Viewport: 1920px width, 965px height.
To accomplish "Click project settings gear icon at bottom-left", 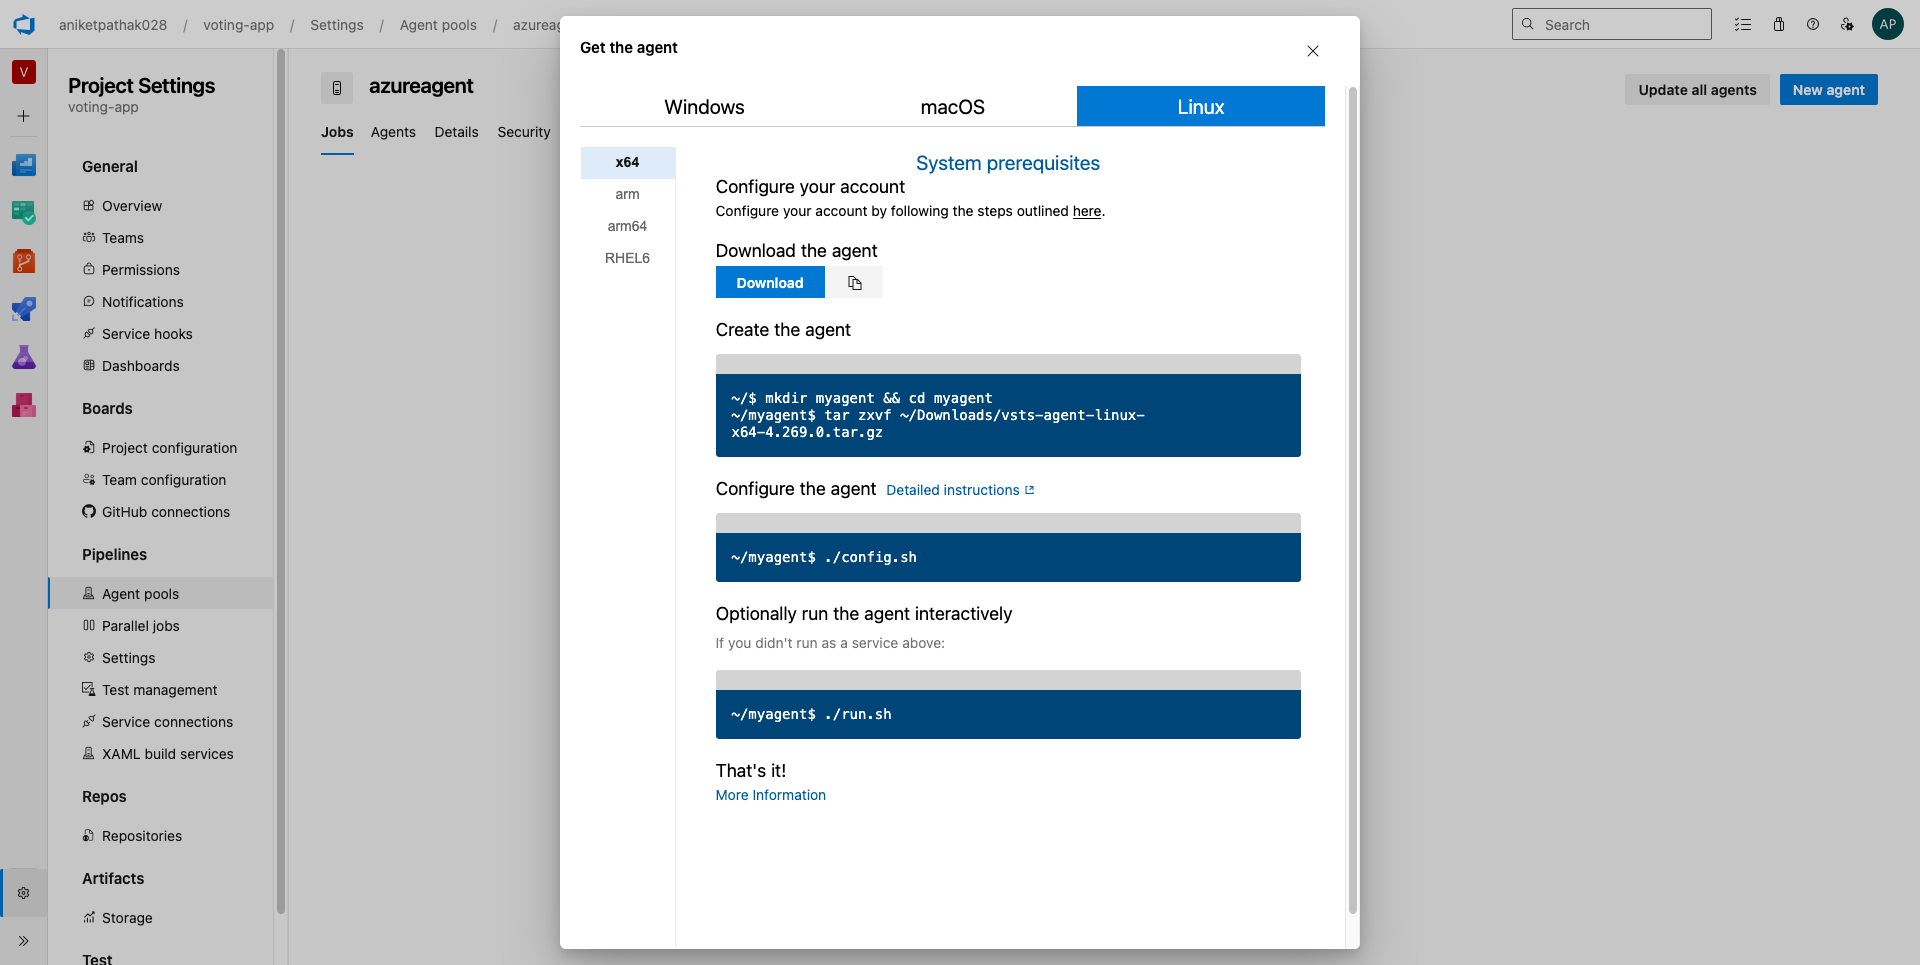I will point(24,893).
